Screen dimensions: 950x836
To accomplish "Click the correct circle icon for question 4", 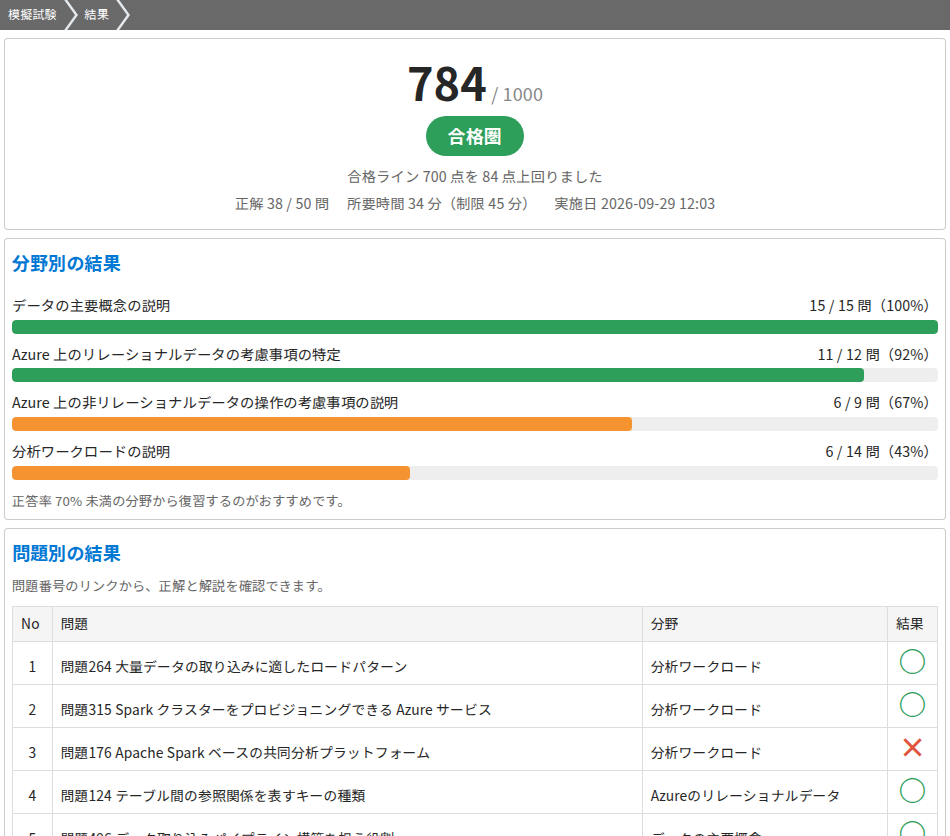I will (x=912, y=791).
